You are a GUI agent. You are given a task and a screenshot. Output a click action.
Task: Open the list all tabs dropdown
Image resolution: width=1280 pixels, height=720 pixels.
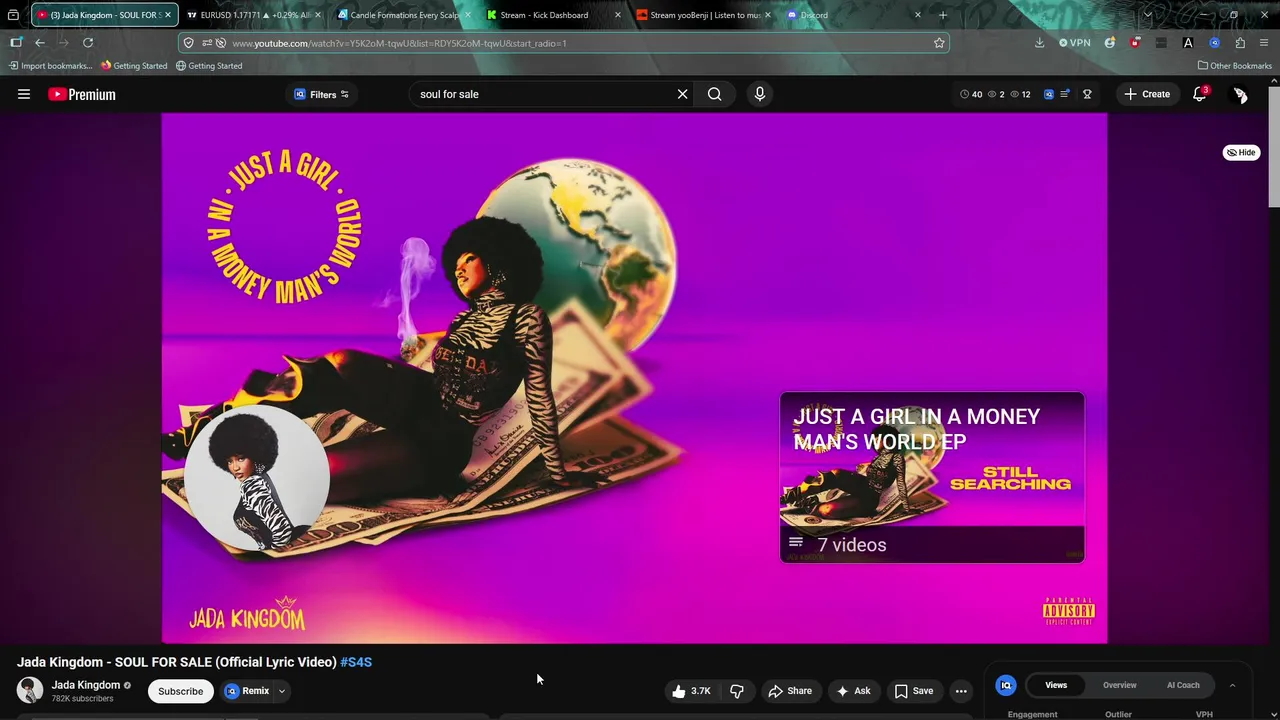pos(1147,15)
